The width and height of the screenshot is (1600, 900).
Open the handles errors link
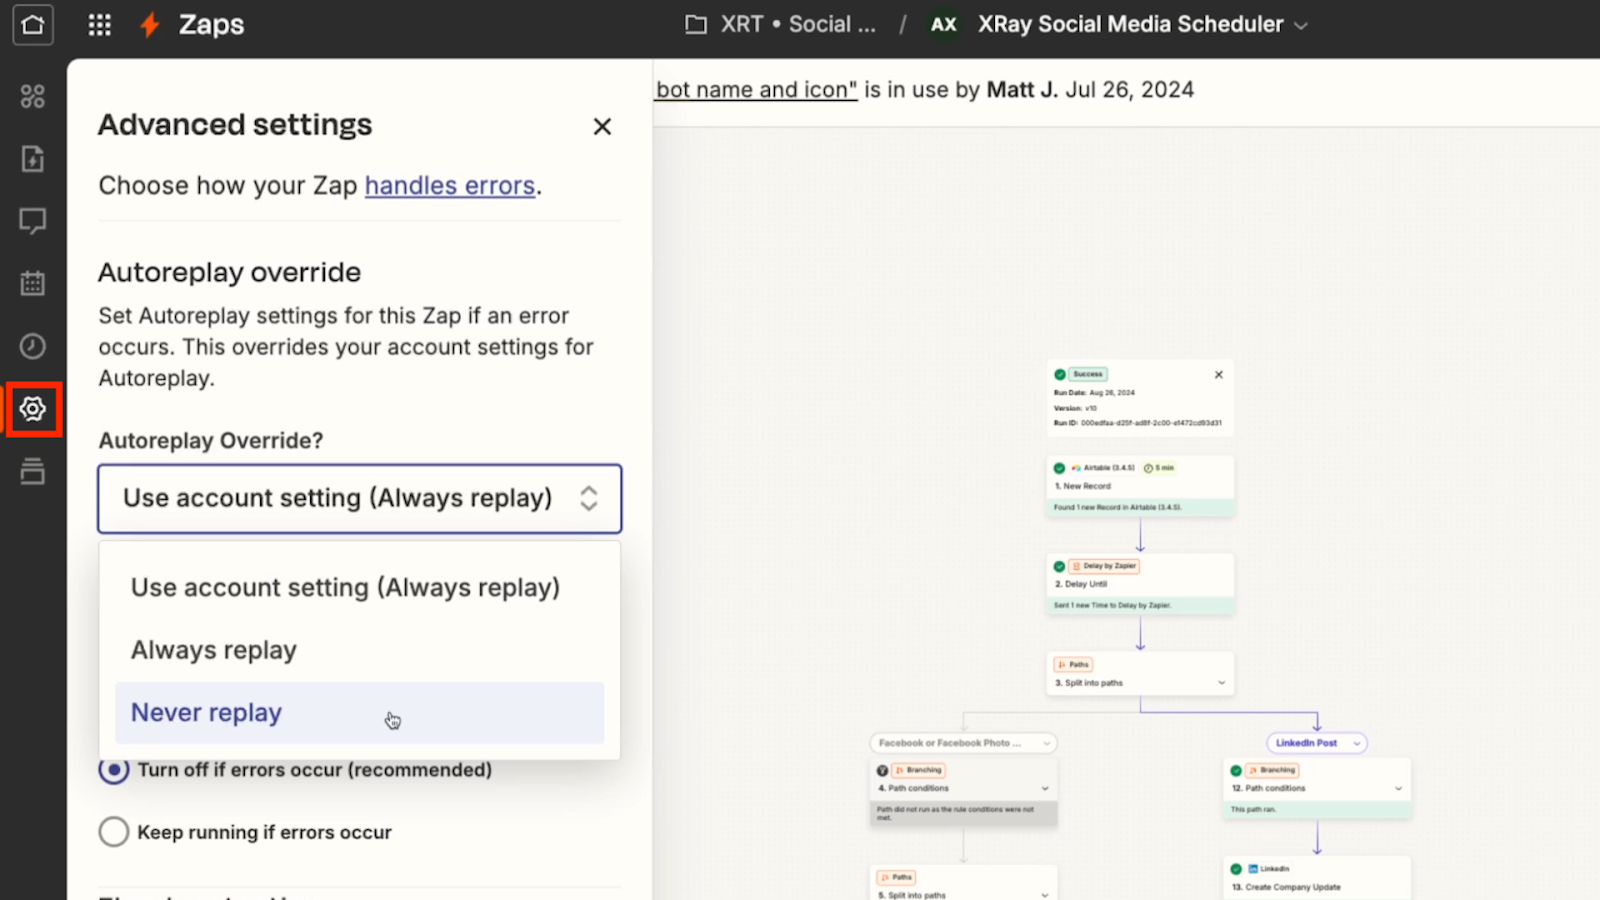(450, 186)
